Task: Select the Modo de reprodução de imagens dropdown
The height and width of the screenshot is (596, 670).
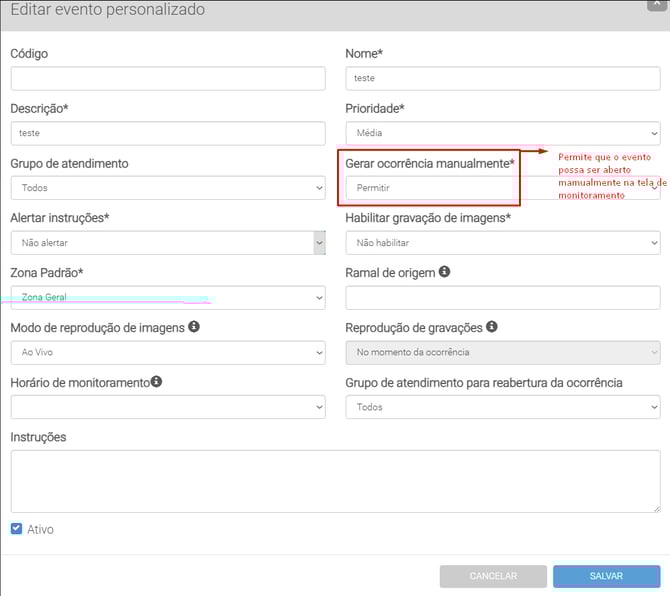Action: click(x=168, y=353)
